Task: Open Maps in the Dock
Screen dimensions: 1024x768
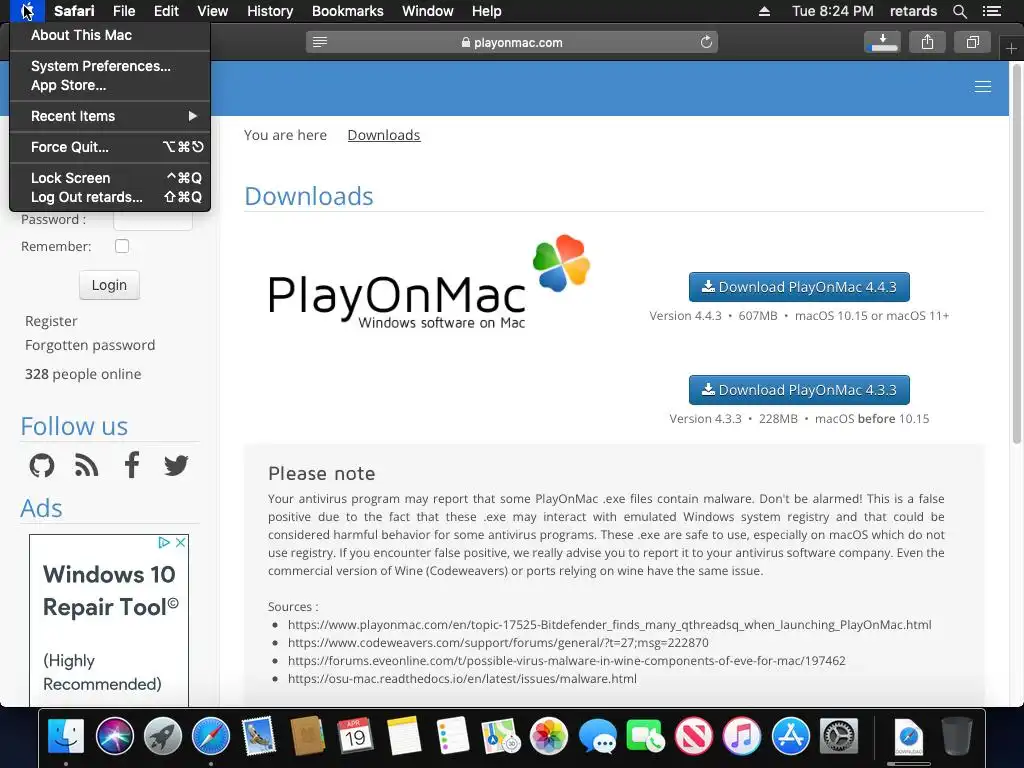Action: [500, 736]
